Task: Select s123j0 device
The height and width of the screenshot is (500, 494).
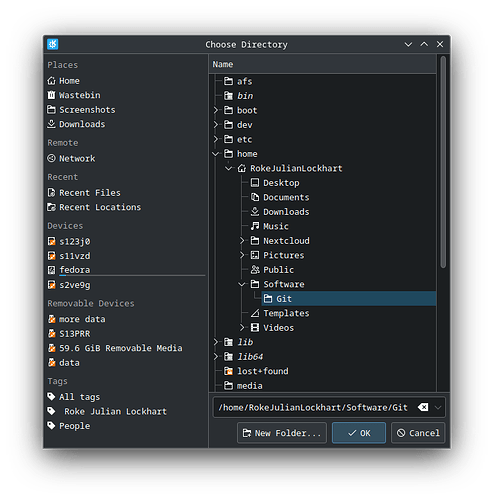Action: click(69, 241)
